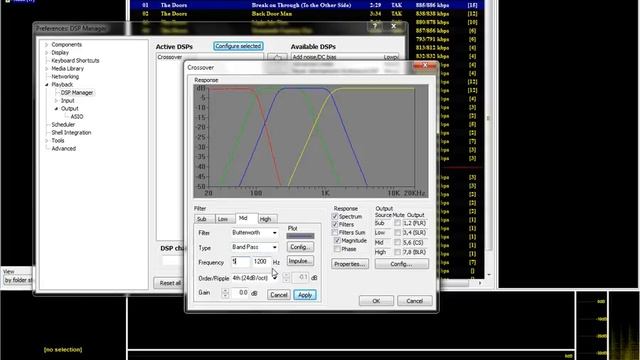Toggle the Spectrum response checkbox
640x360 pixels.
point(335,216)
